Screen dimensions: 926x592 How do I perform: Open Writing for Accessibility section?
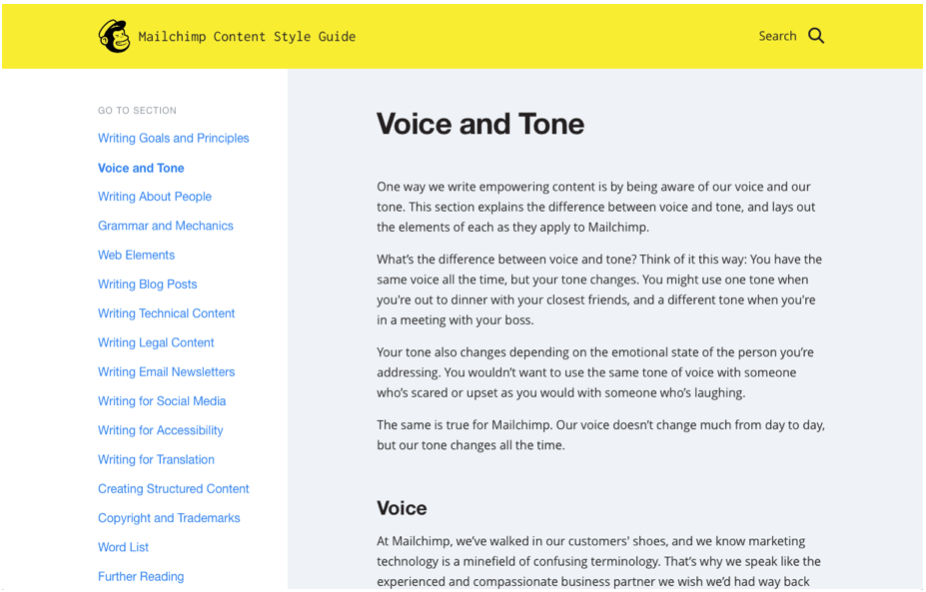[161, 430]
